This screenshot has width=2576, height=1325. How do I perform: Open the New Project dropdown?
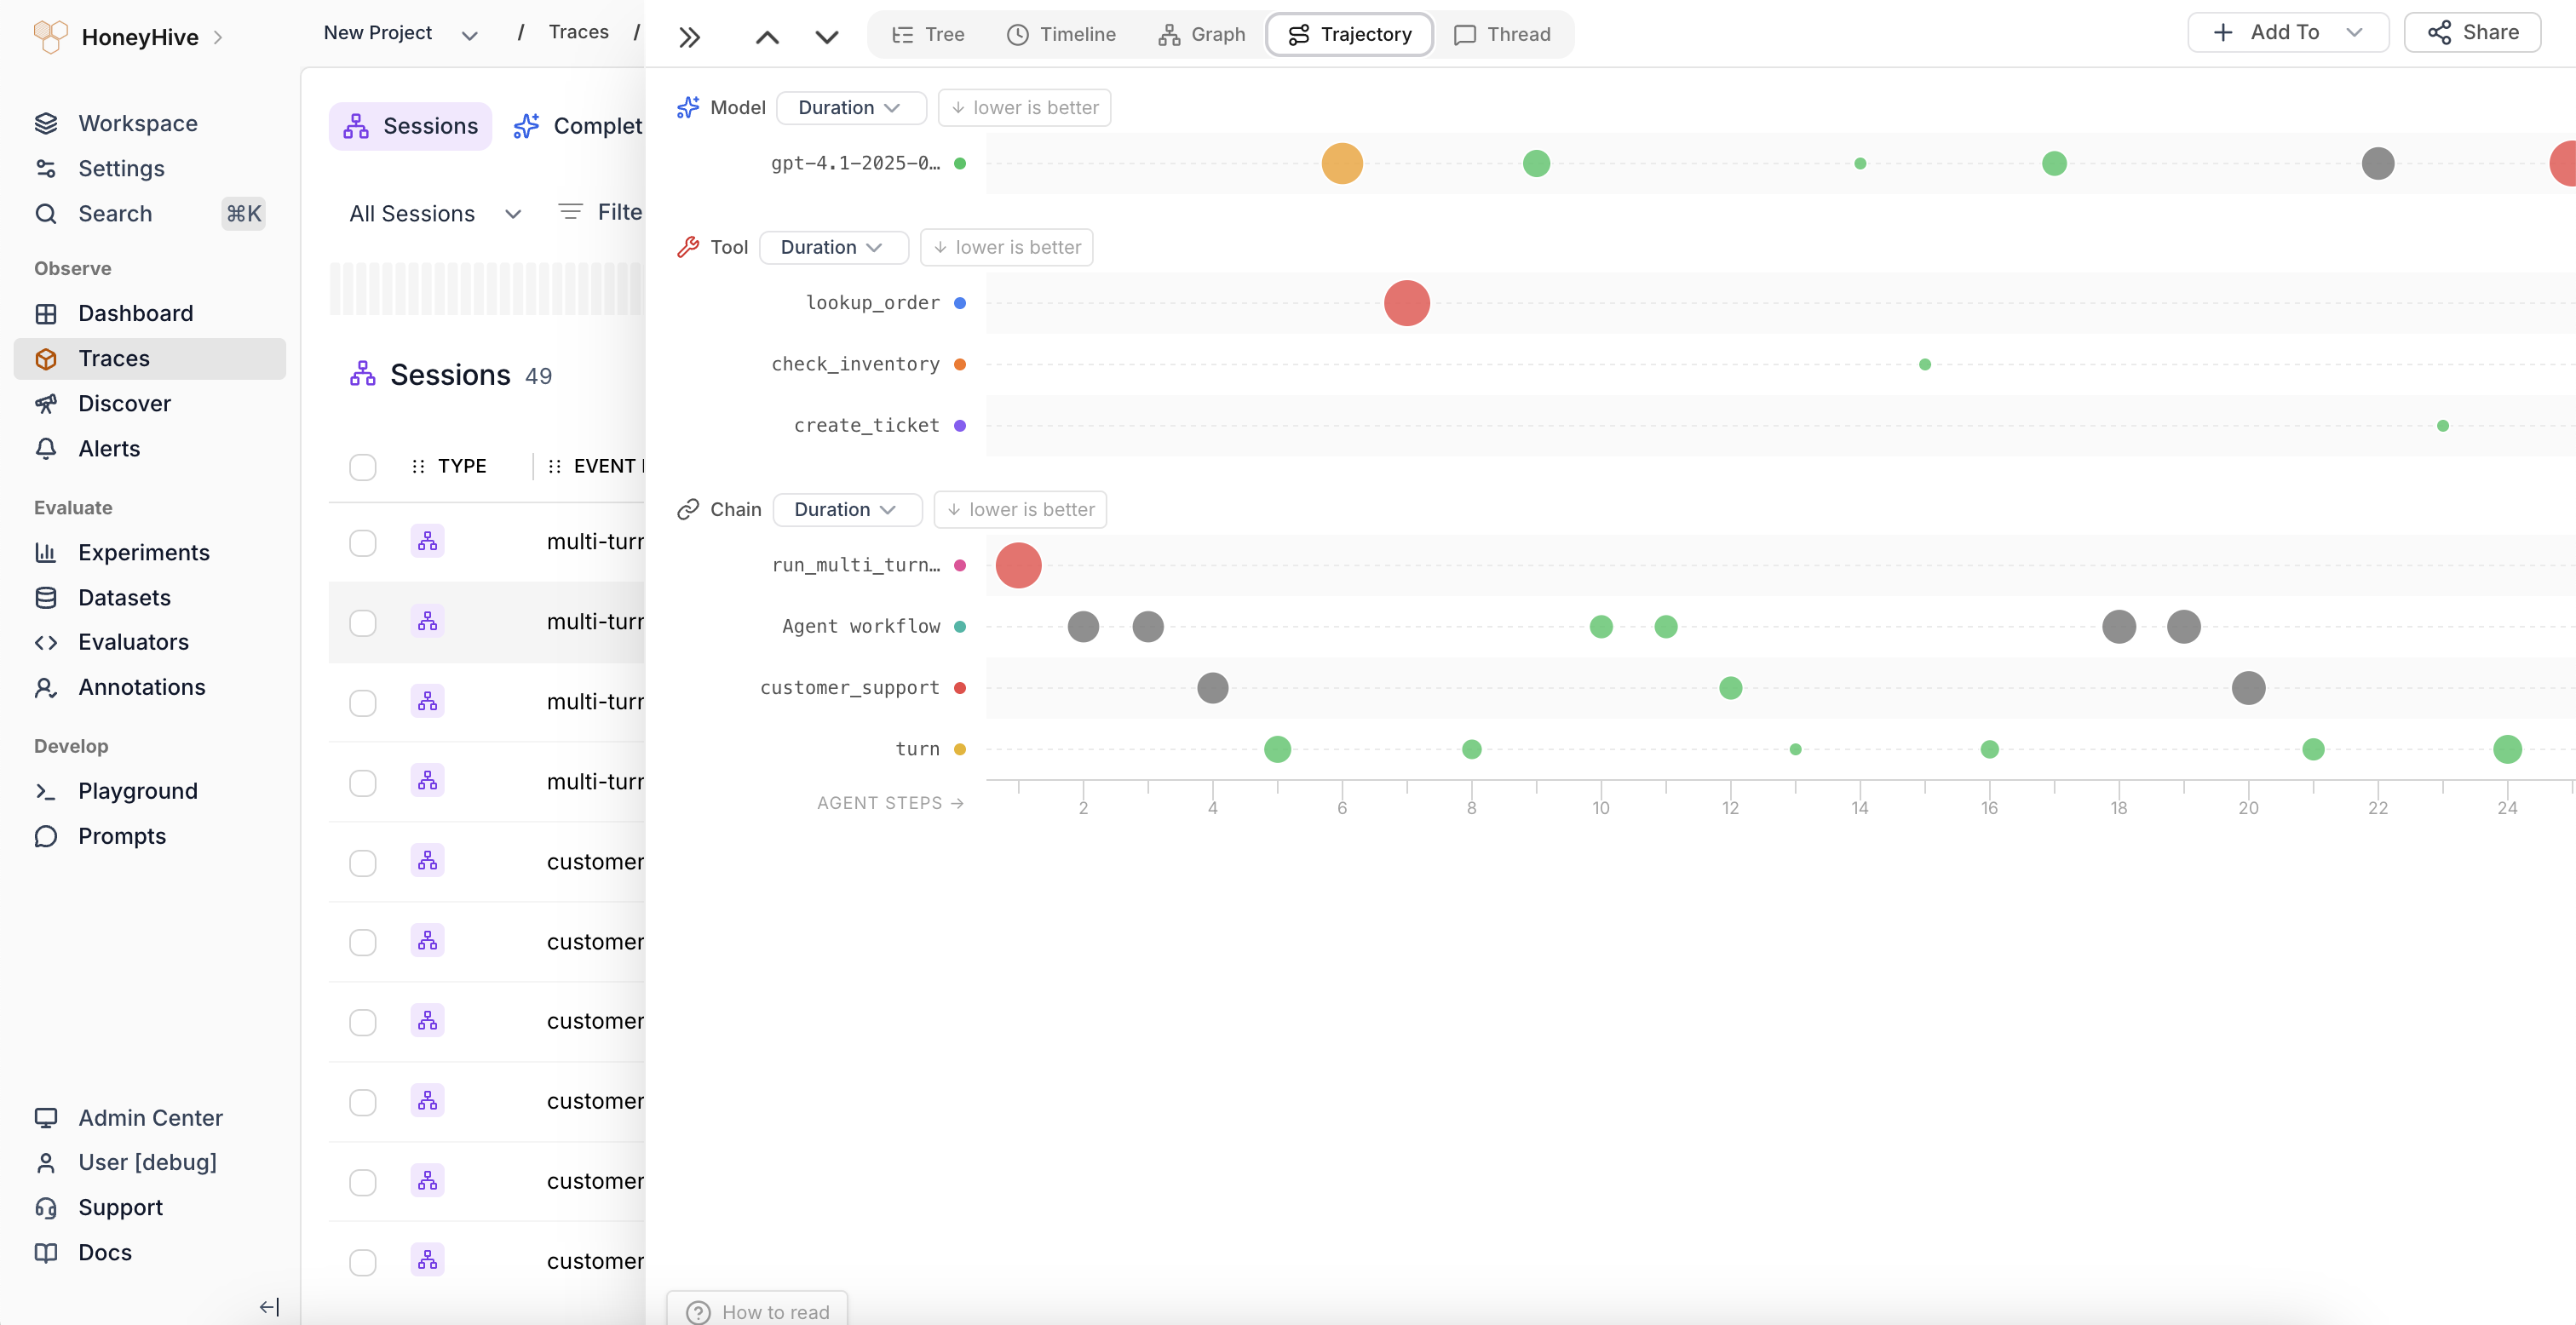401,33
